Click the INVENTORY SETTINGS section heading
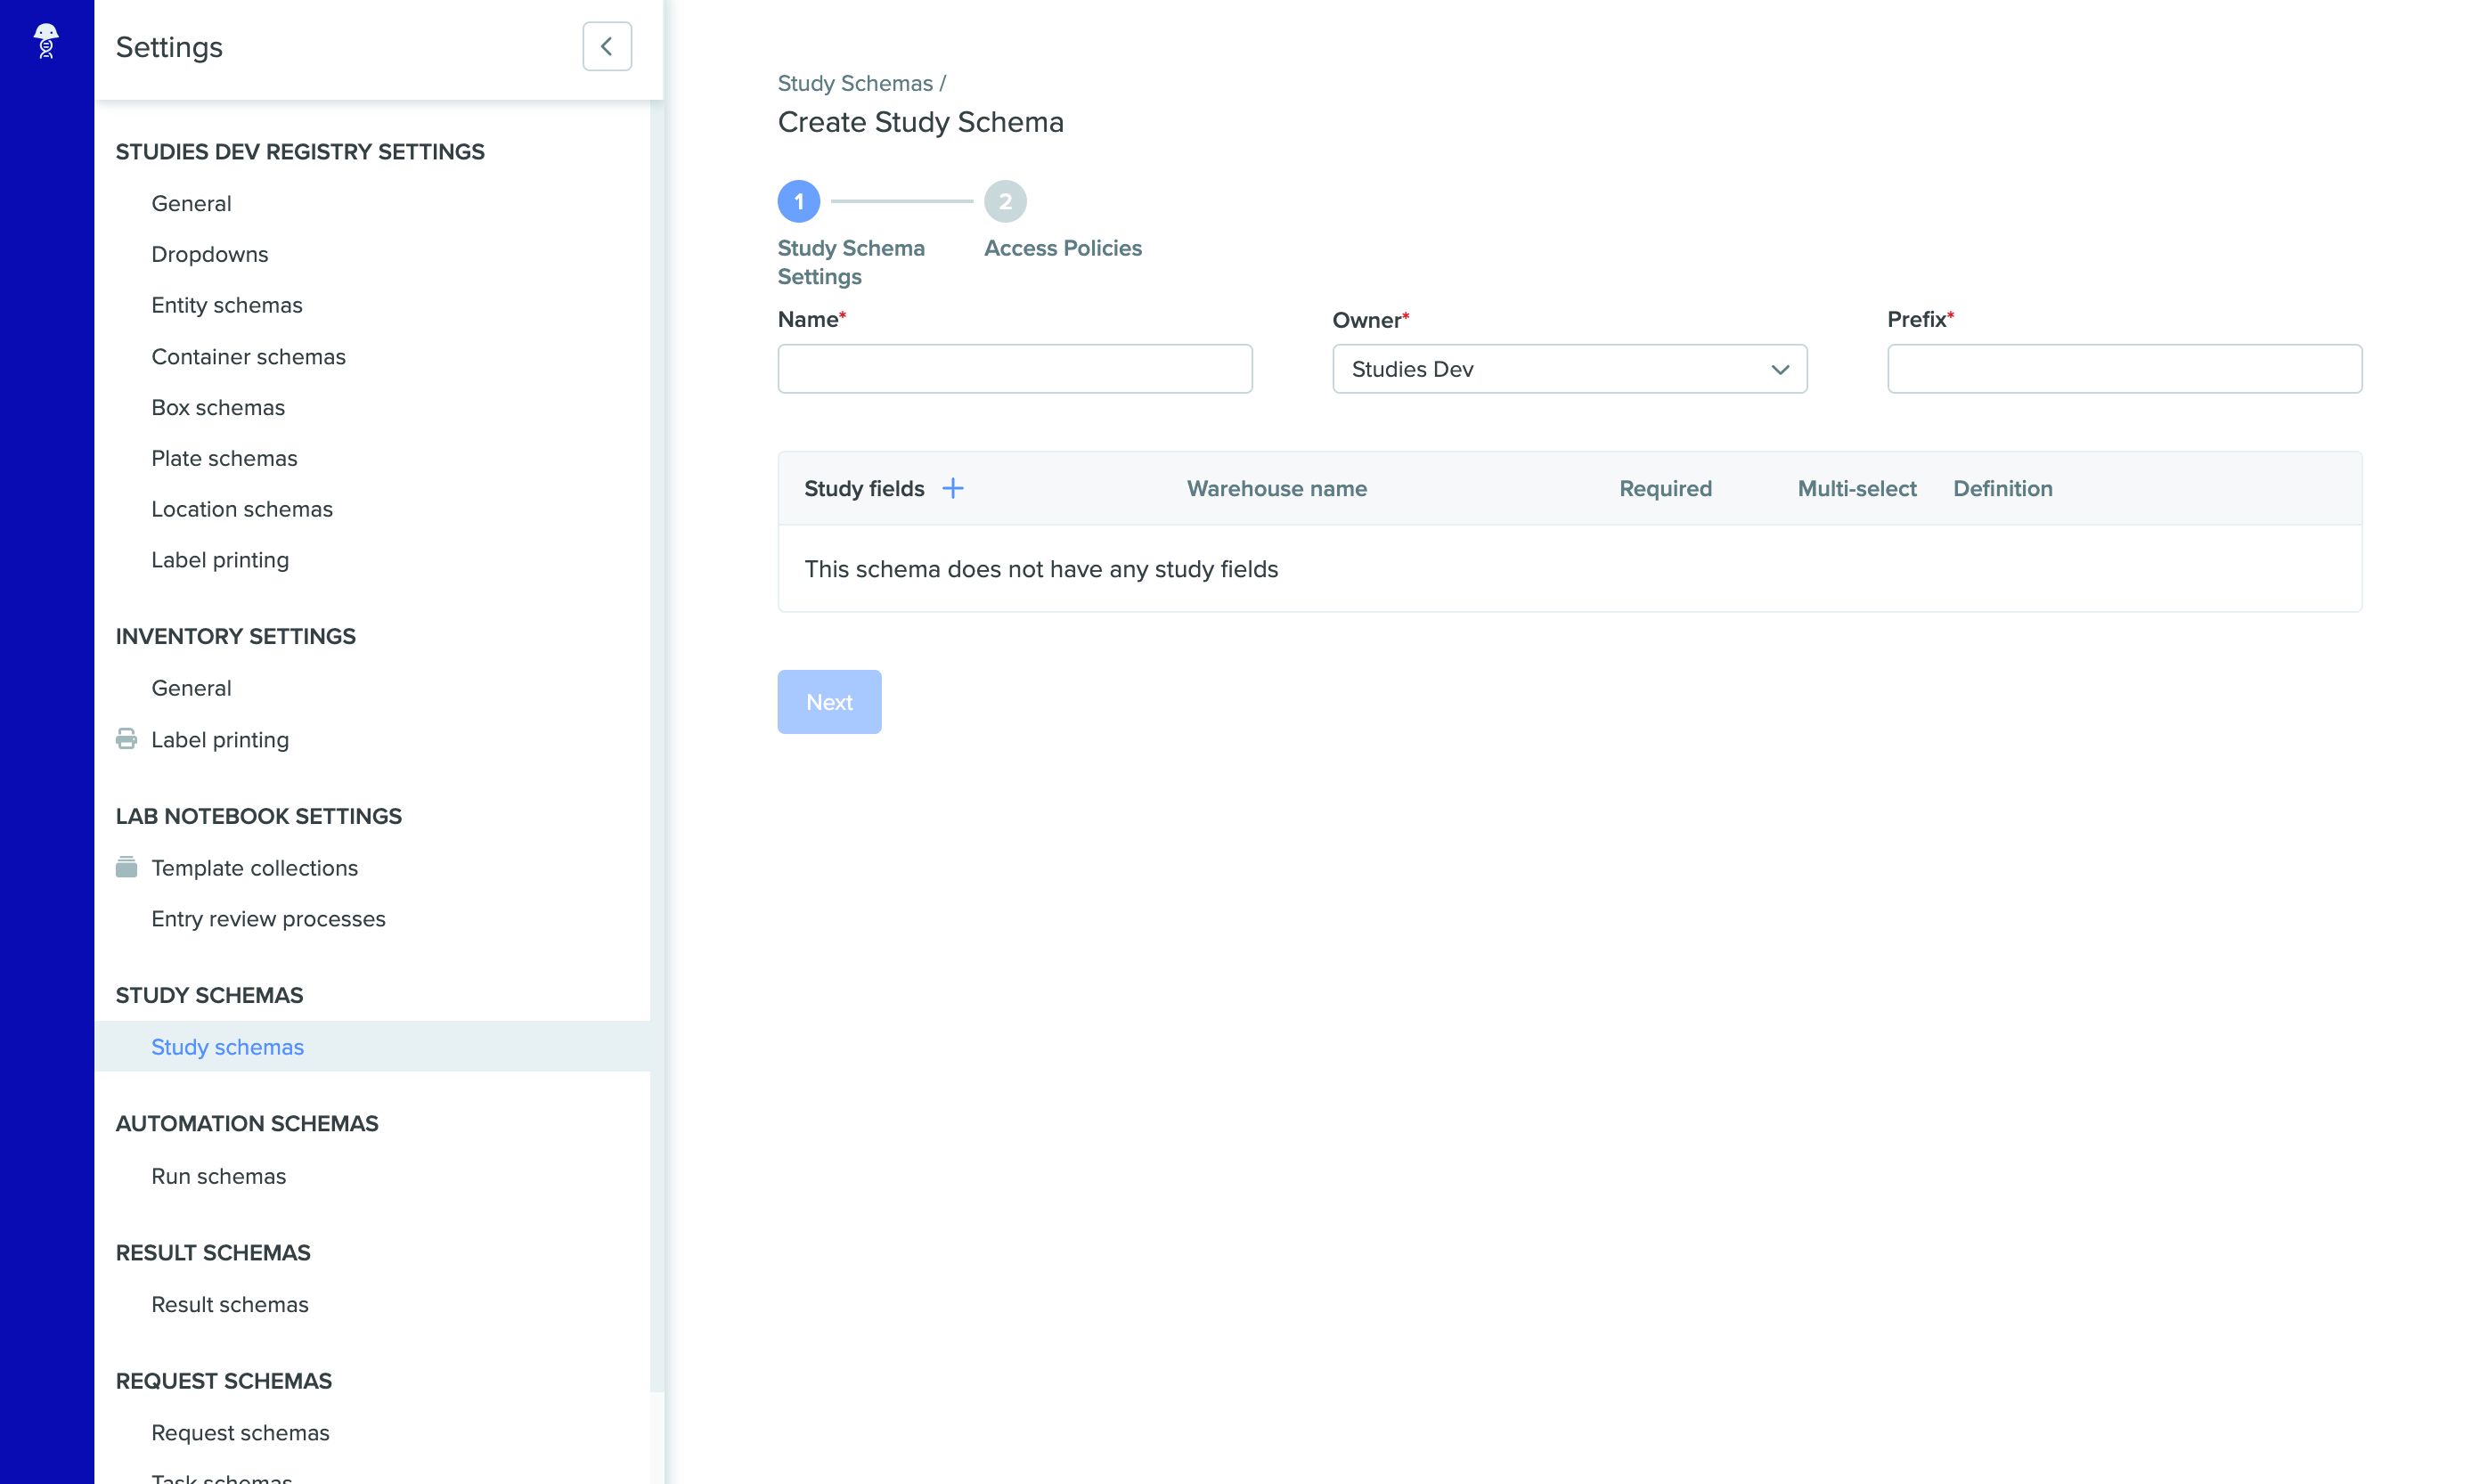 pos(236,636)
